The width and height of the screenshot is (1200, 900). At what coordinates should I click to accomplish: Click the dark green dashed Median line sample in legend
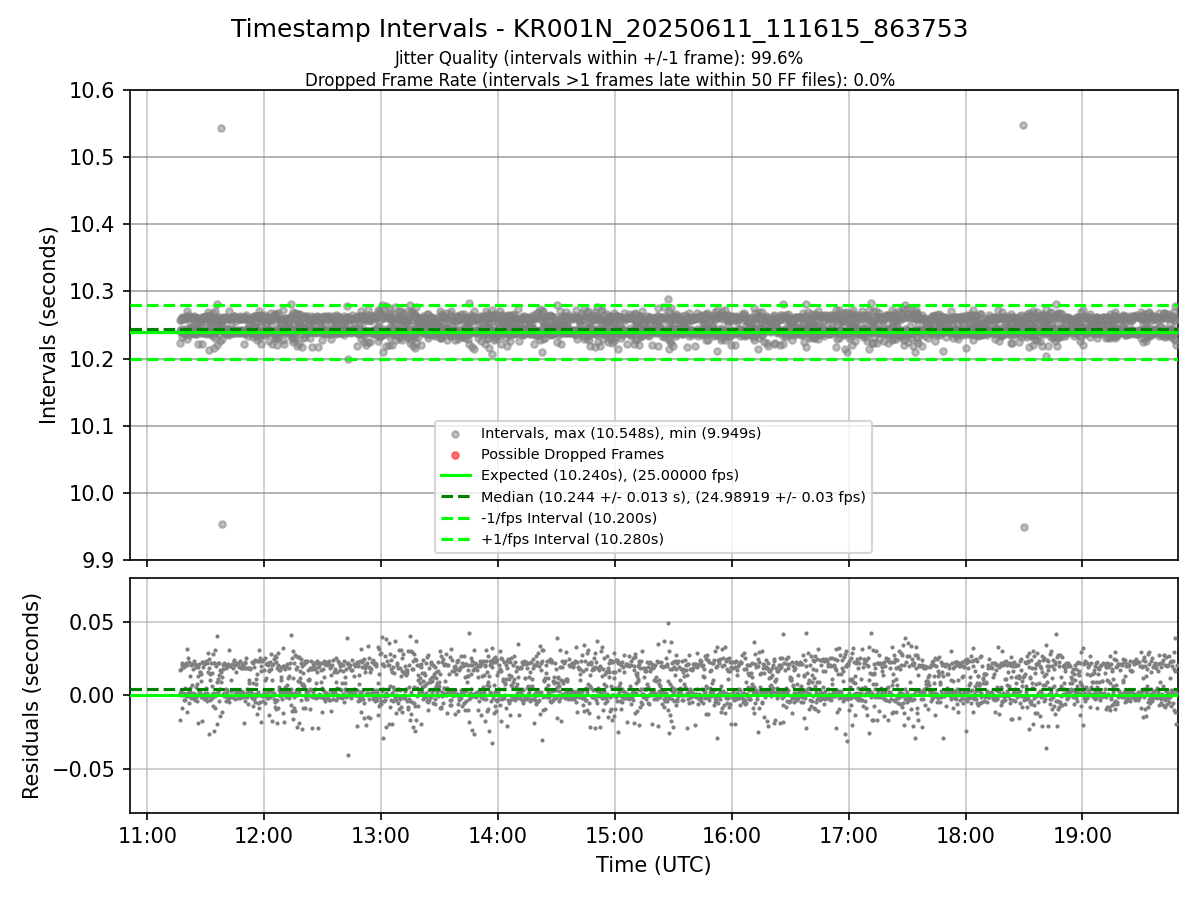[456, 497]
